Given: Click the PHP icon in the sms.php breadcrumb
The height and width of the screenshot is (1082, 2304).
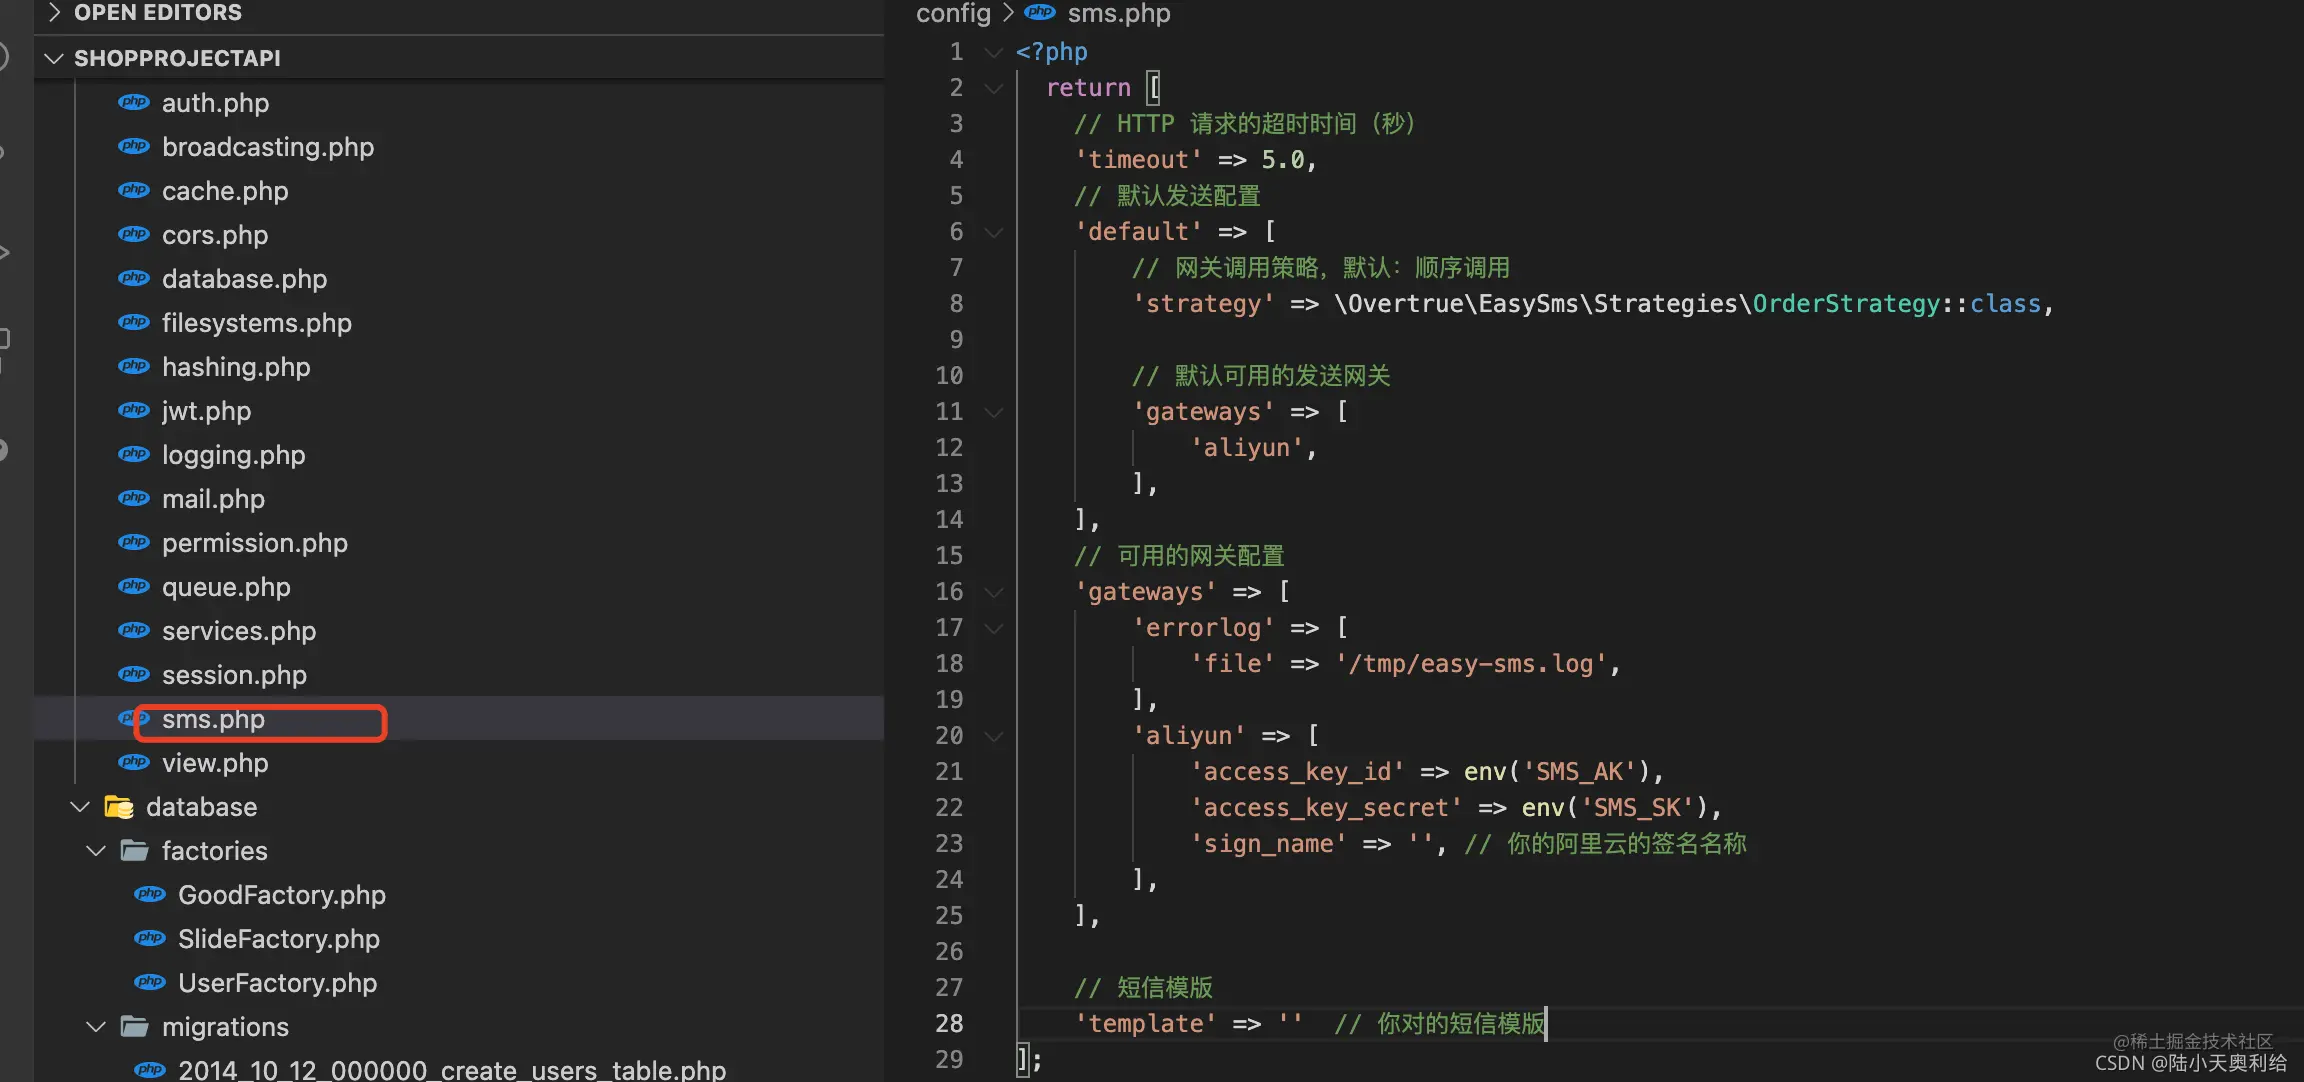Looking at the screenshot, I should [x=1040, y=13].
